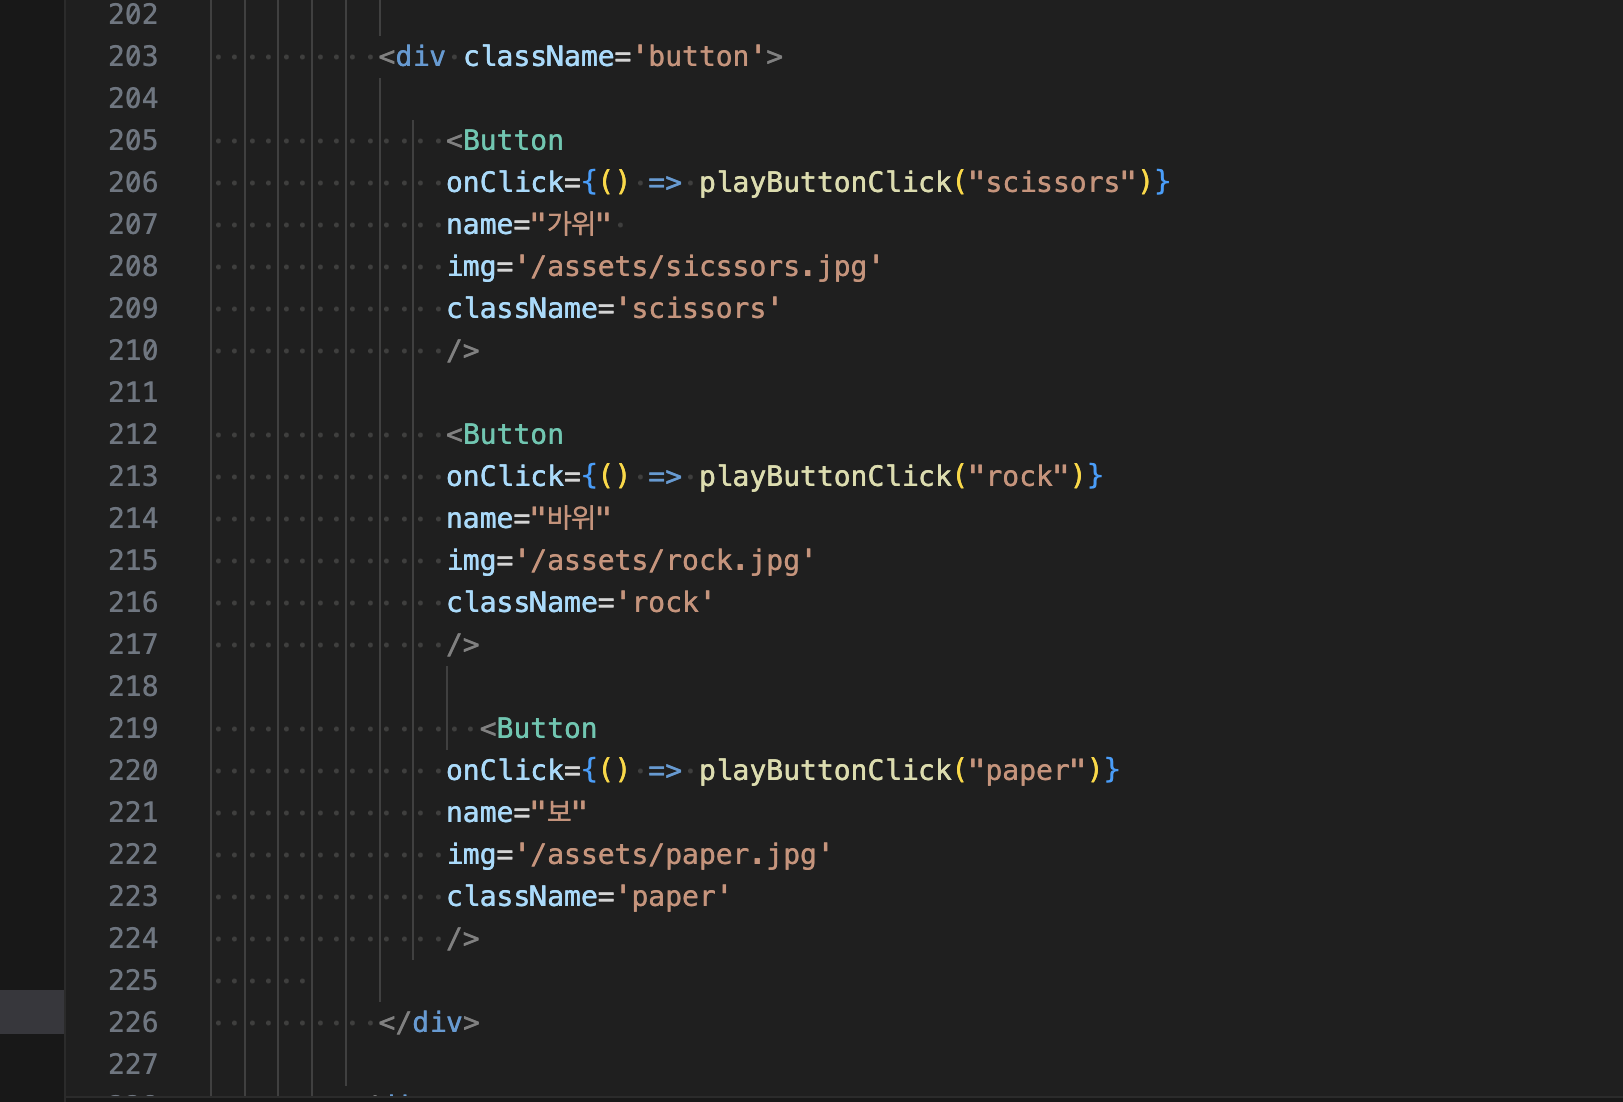Click line number 227 in the gutter
The image size is (1623, 1102).
(133, 1064)
